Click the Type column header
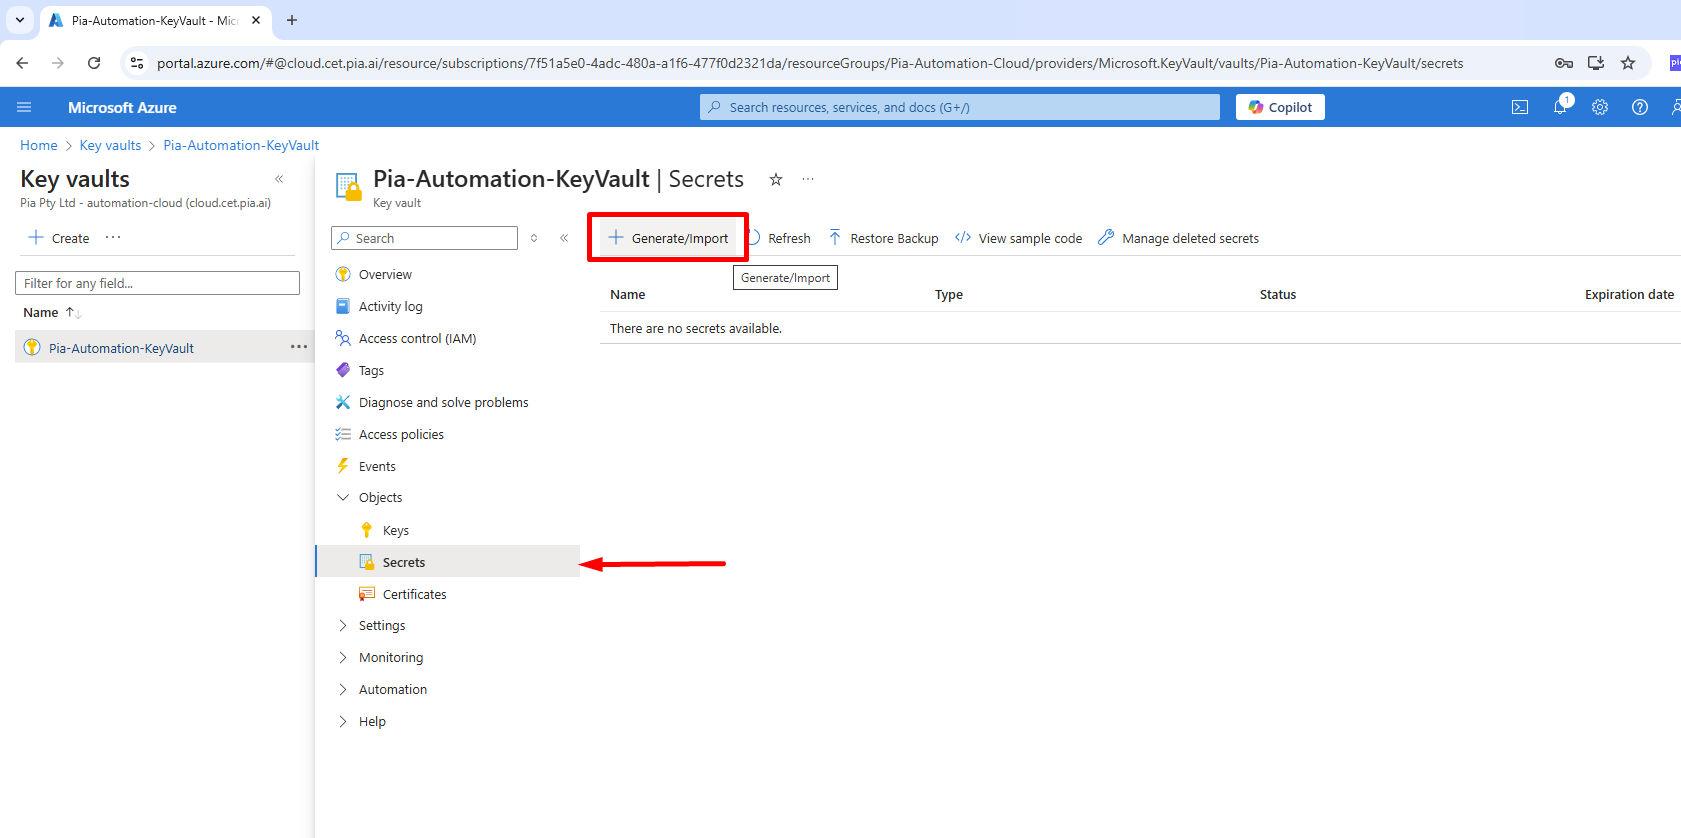 949,294
